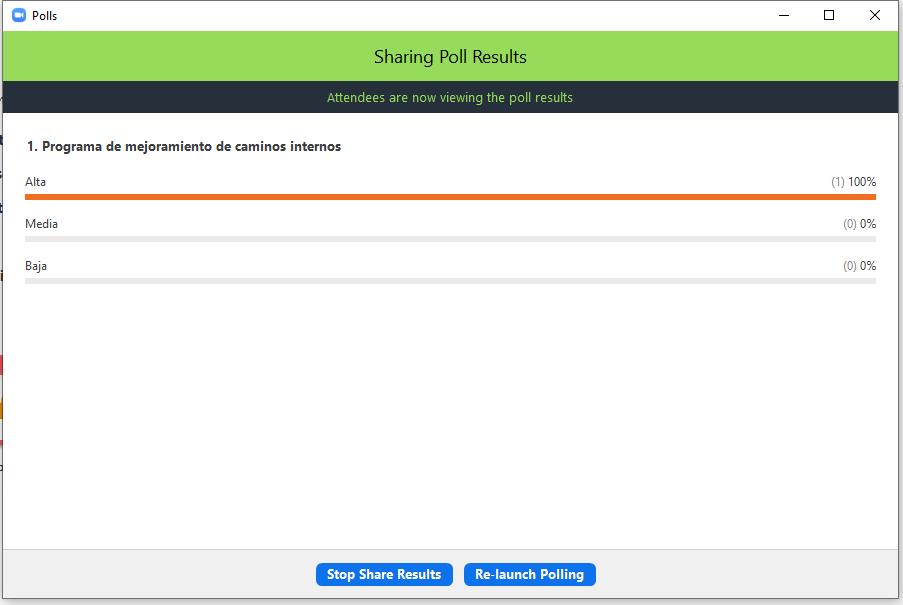This screenshot has height=605, width=903.
Task: Select the Alta option label
Action: click(36, 182)
